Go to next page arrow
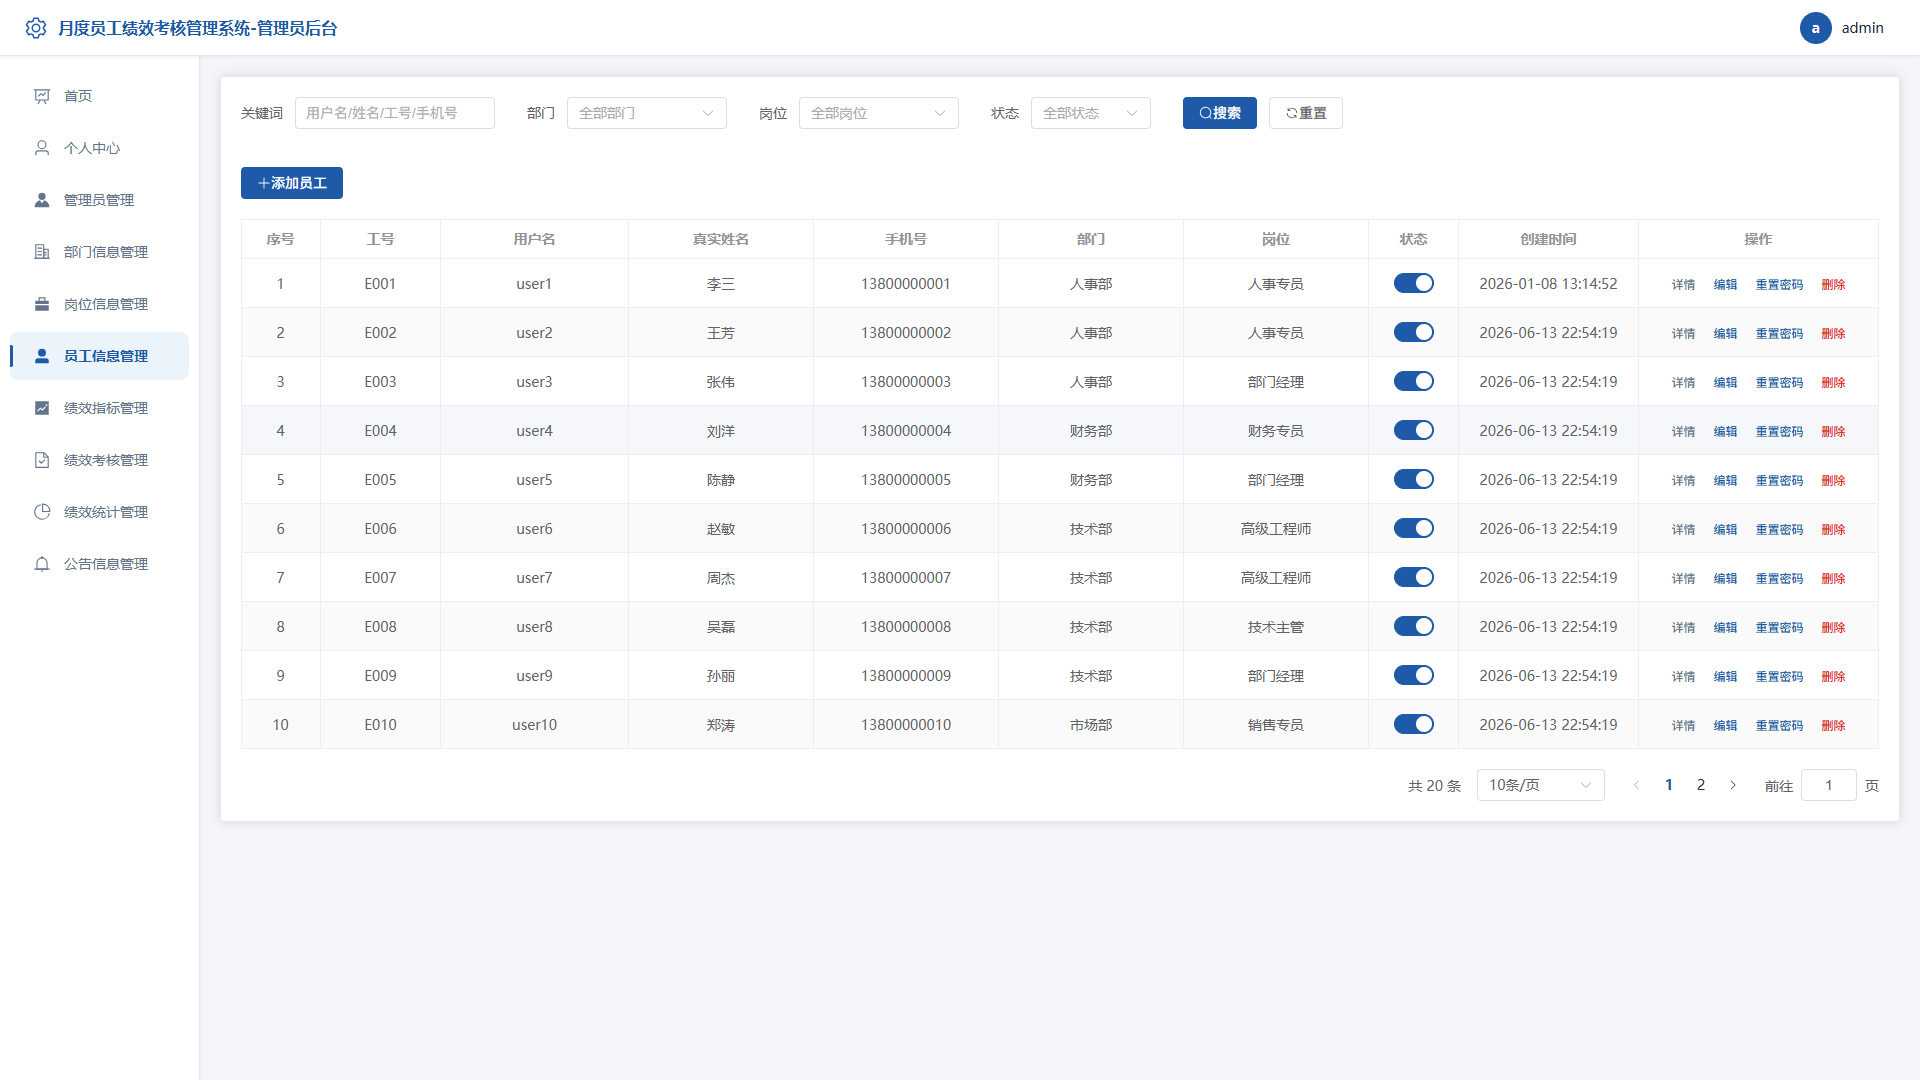This screenshot has width=1920, height=1080. (1733, 785)
